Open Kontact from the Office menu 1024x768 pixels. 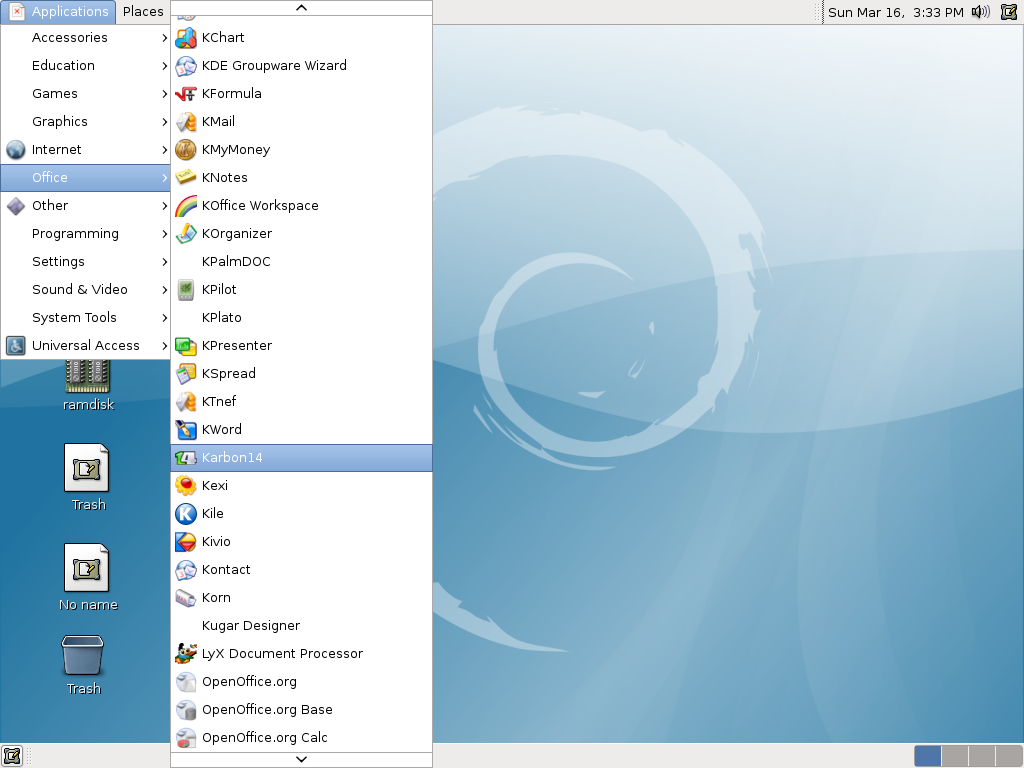[301, 570]
